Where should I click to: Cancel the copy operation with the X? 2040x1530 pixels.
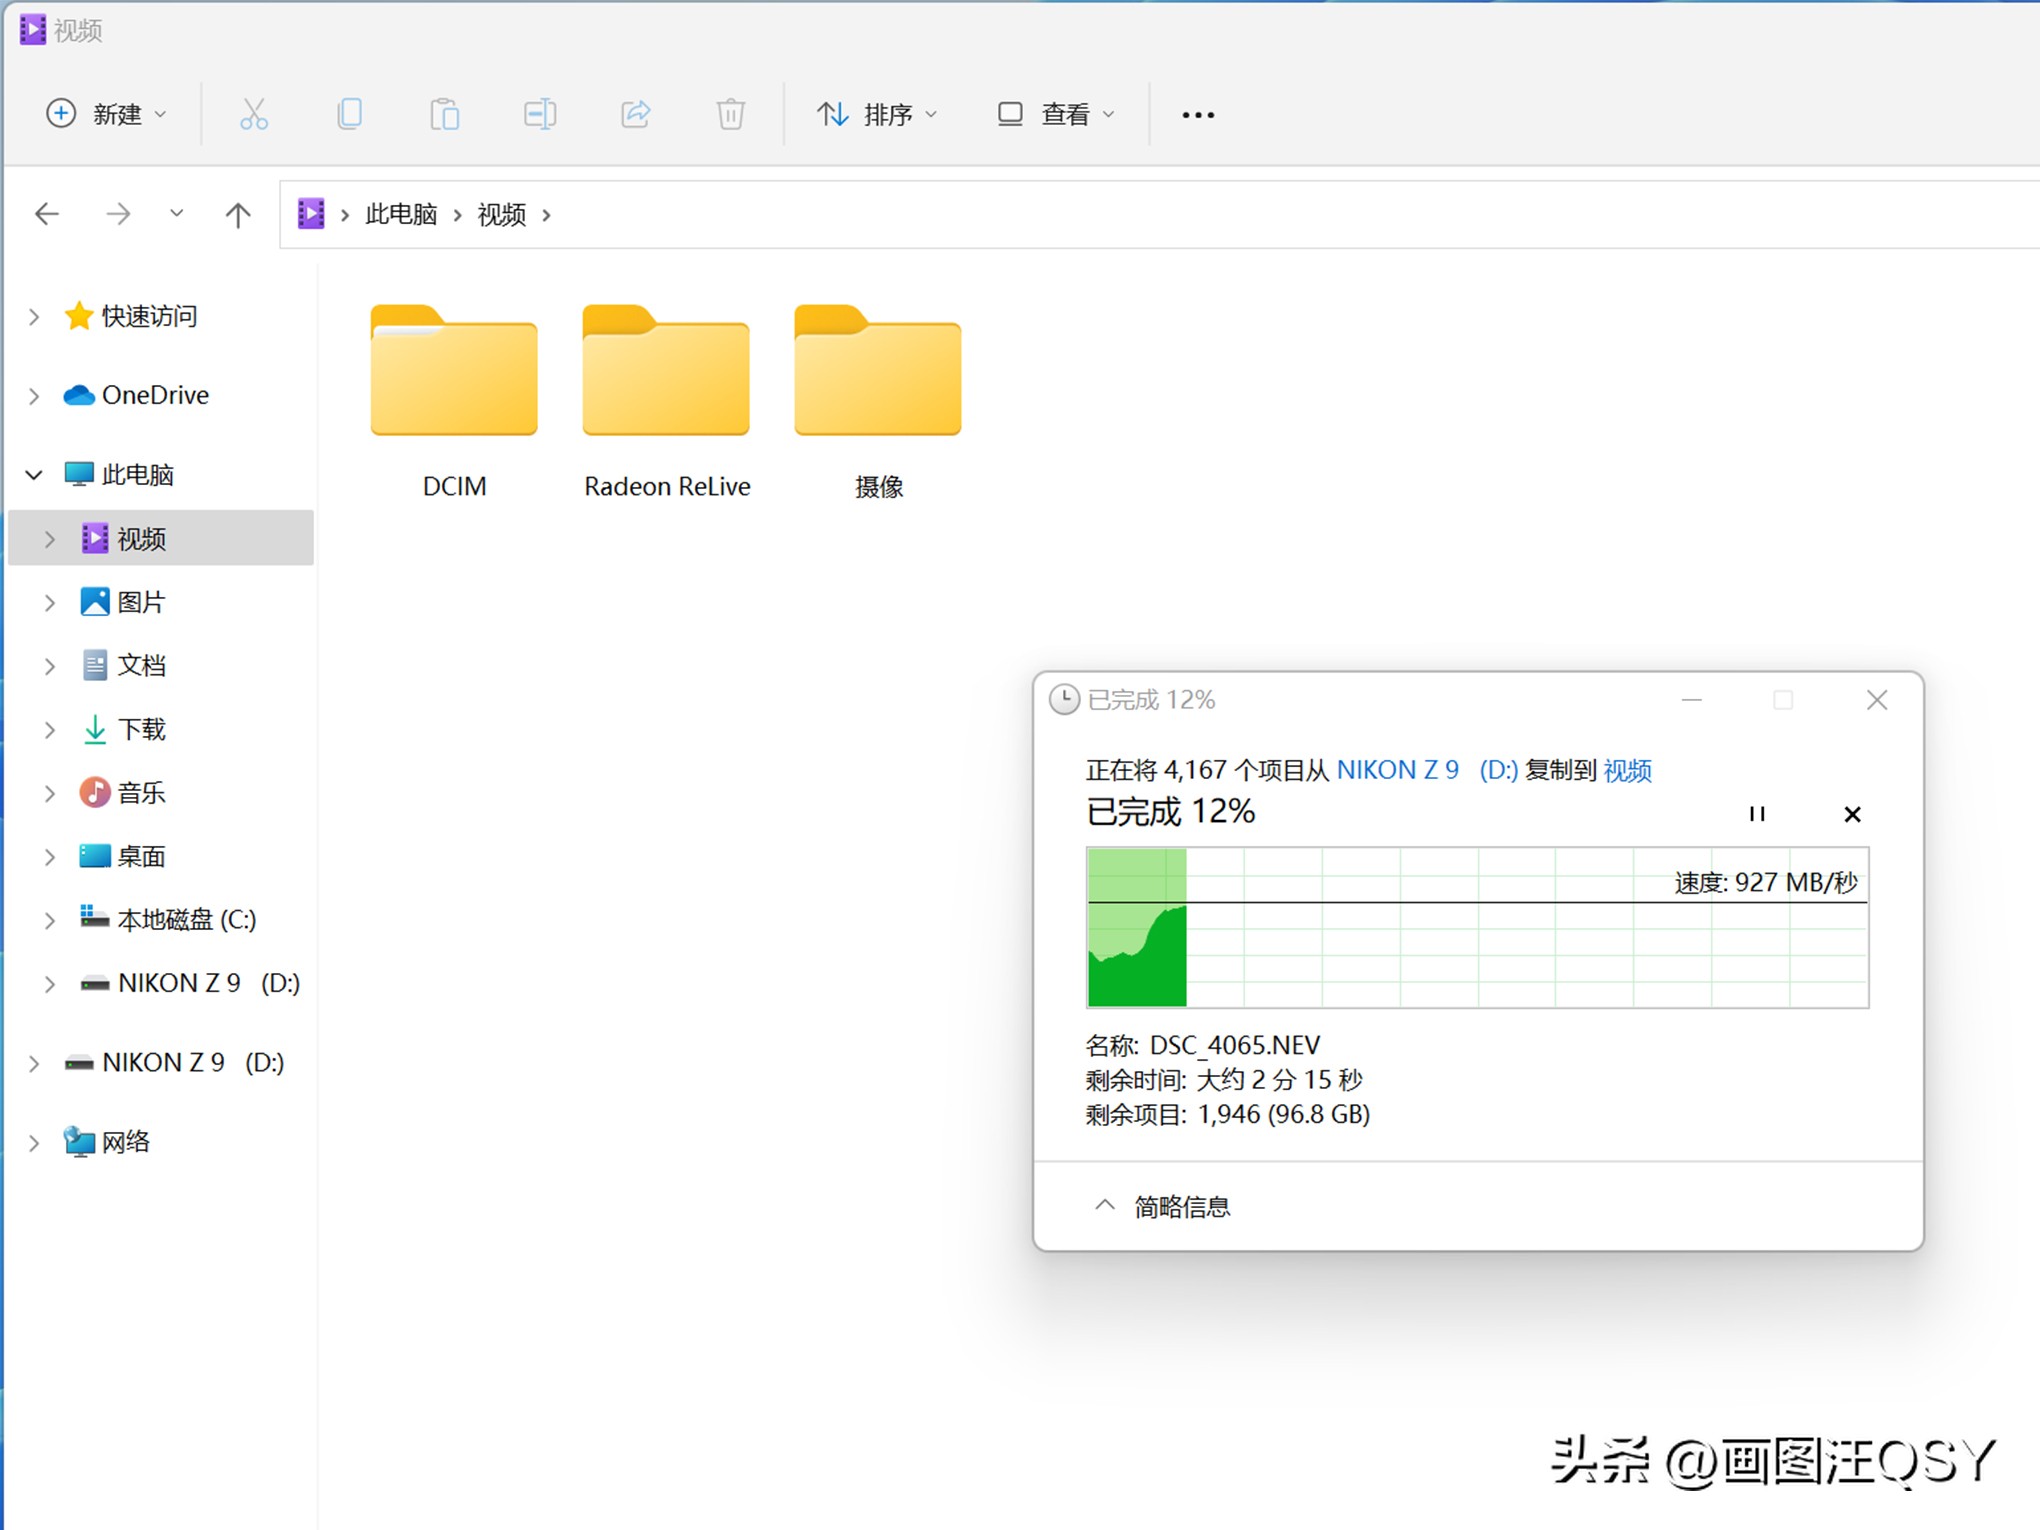pyautogui.click(x=1852, y=814)
